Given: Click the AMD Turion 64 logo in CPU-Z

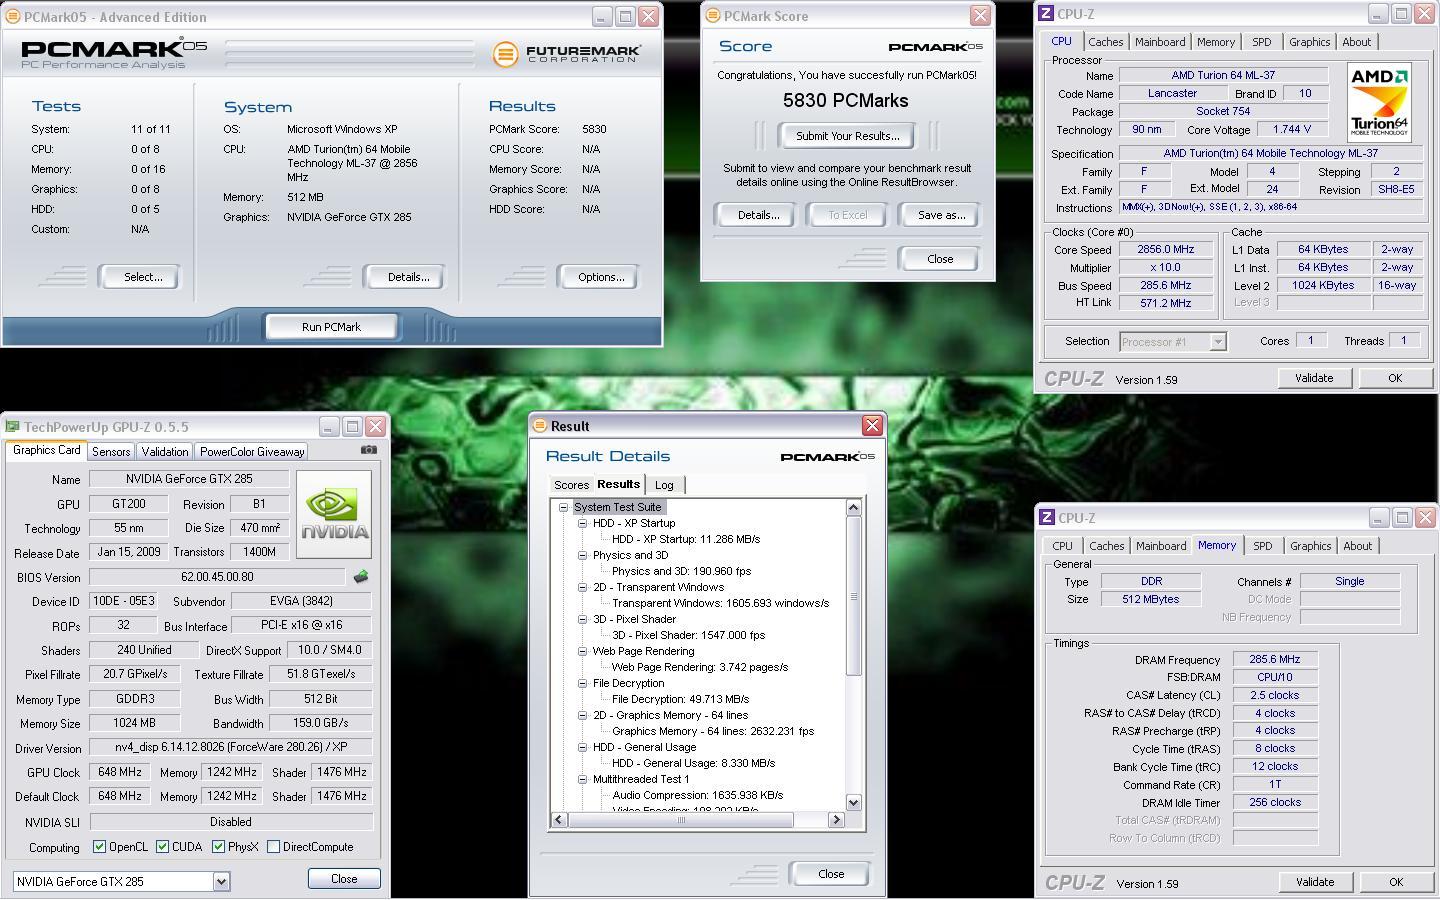Looking at the screenshot, I should click(1380, 102).
